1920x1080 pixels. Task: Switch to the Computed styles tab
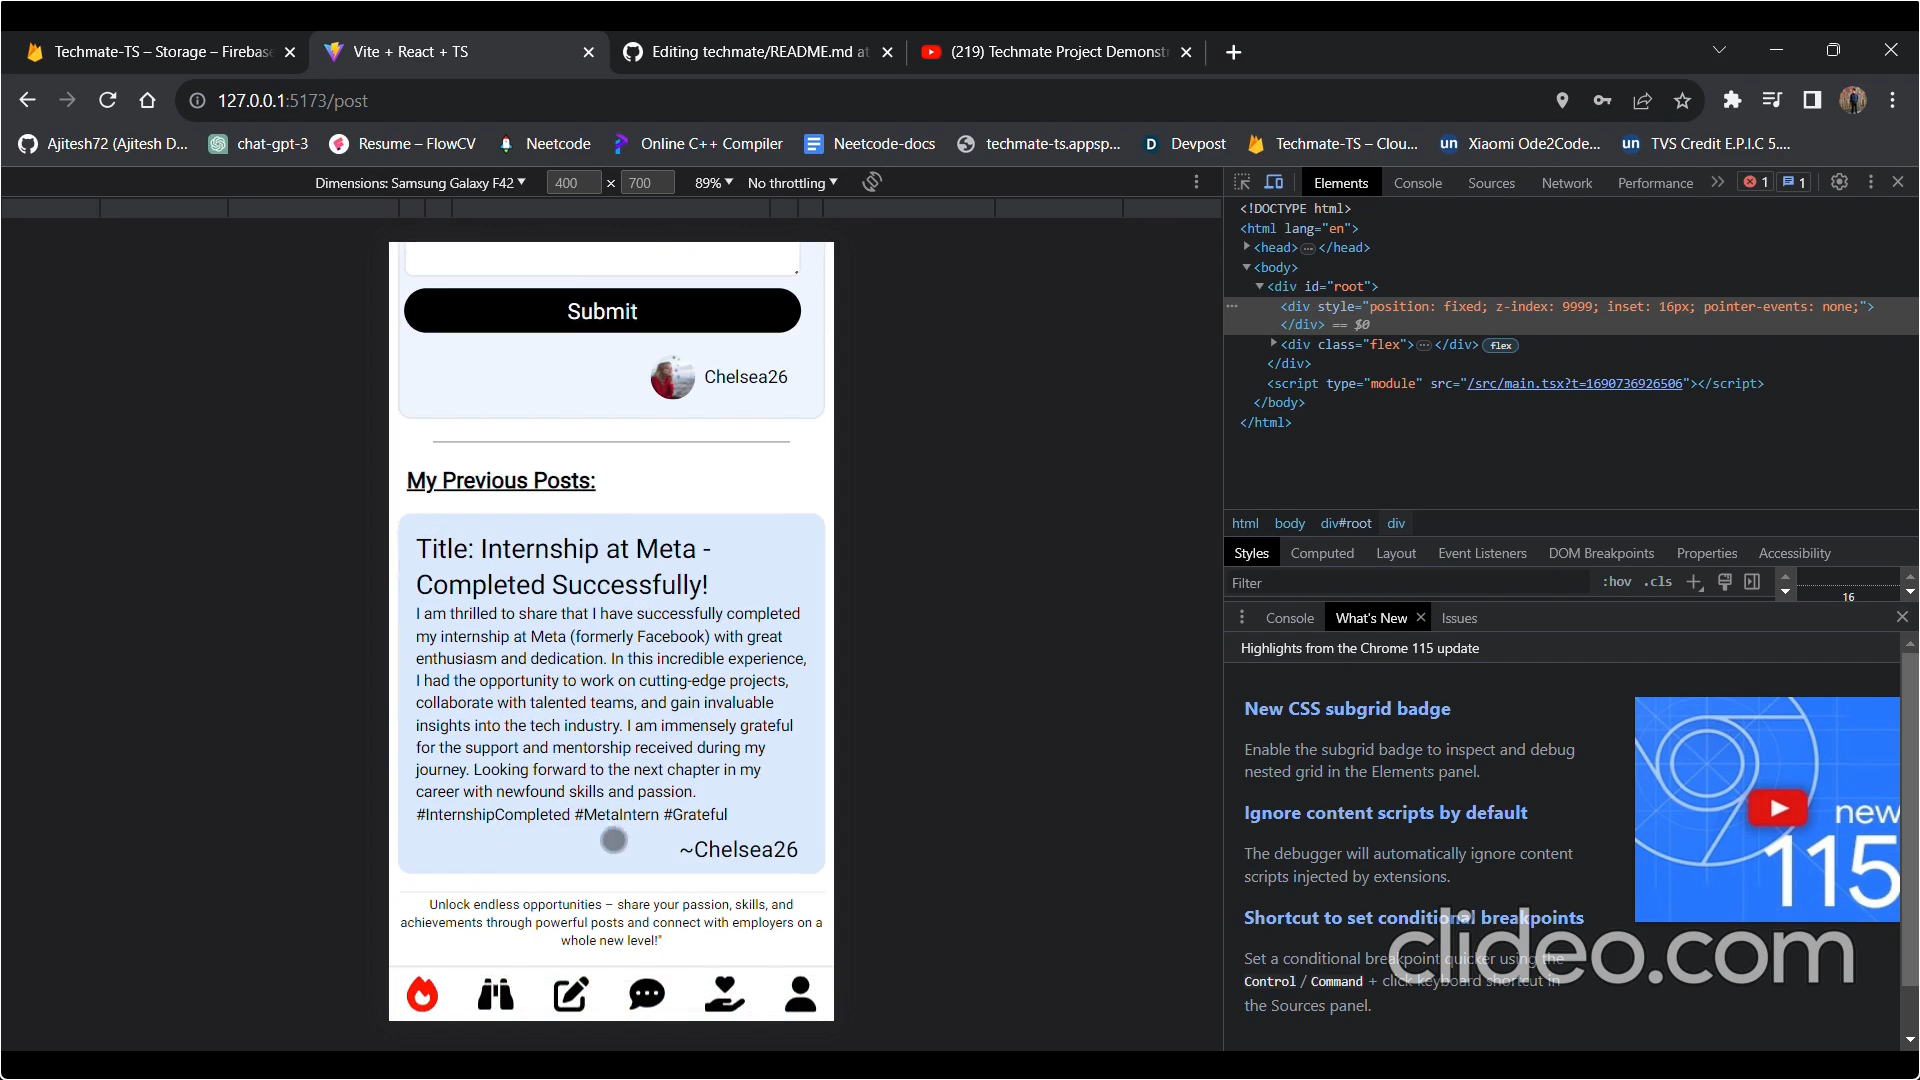coord(1321,553)
